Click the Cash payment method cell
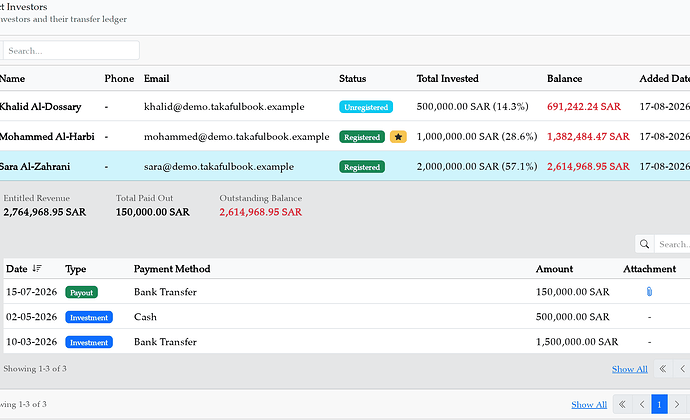Screen dimensions: 690x420 pyautogui.click(x=145, y=317)
